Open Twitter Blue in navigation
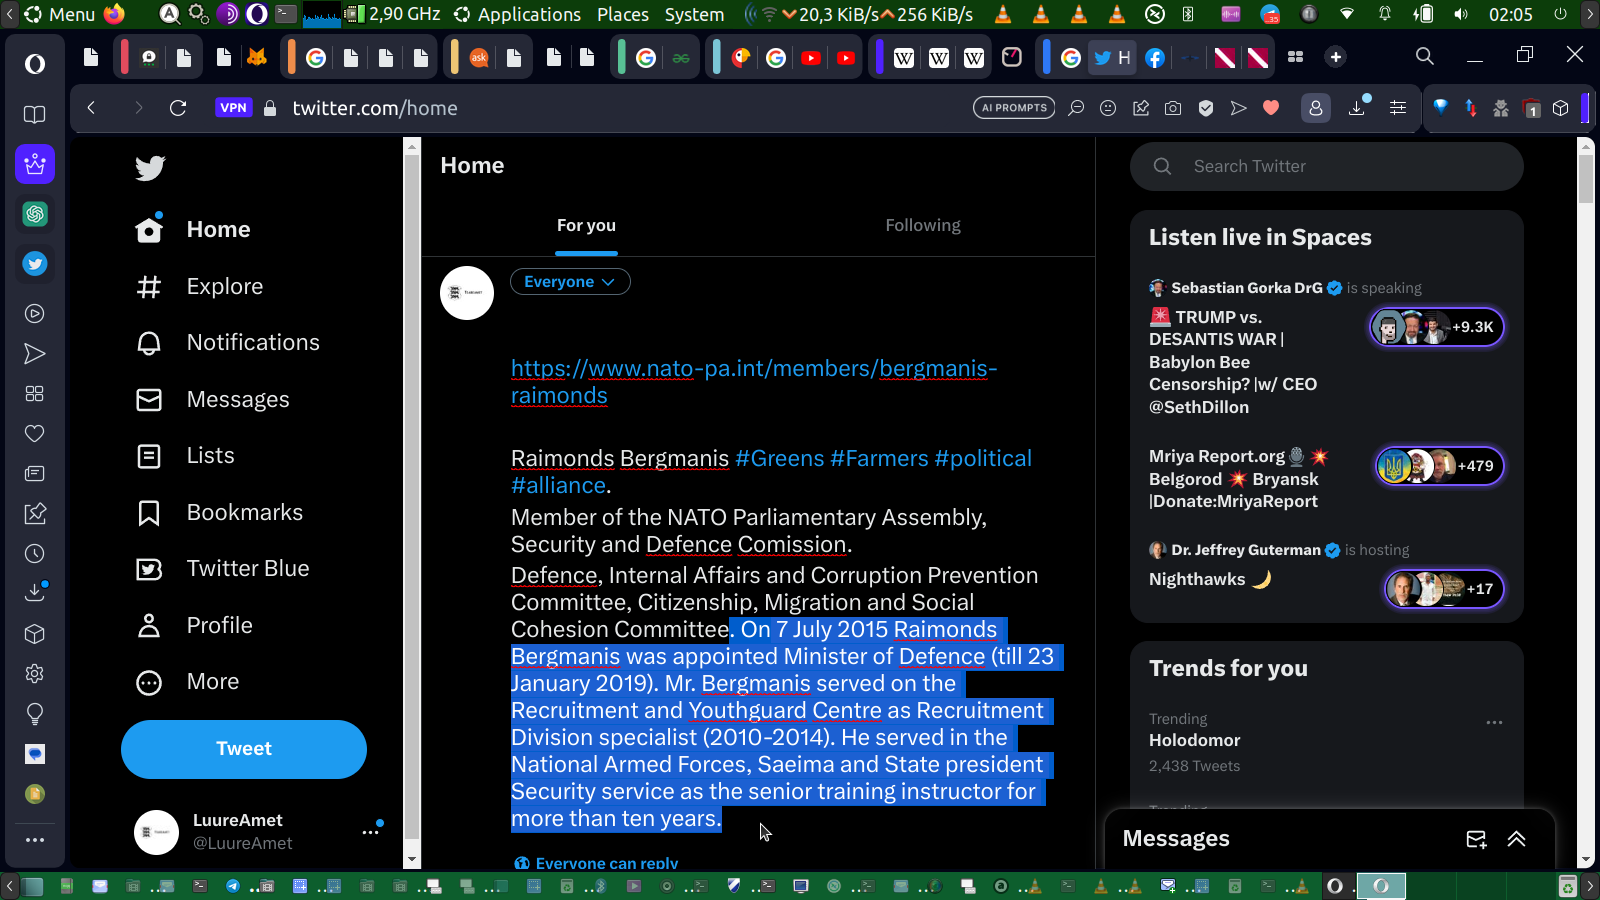The width and height of the screenshot is (1600, 900). click(x=223, y=569)
